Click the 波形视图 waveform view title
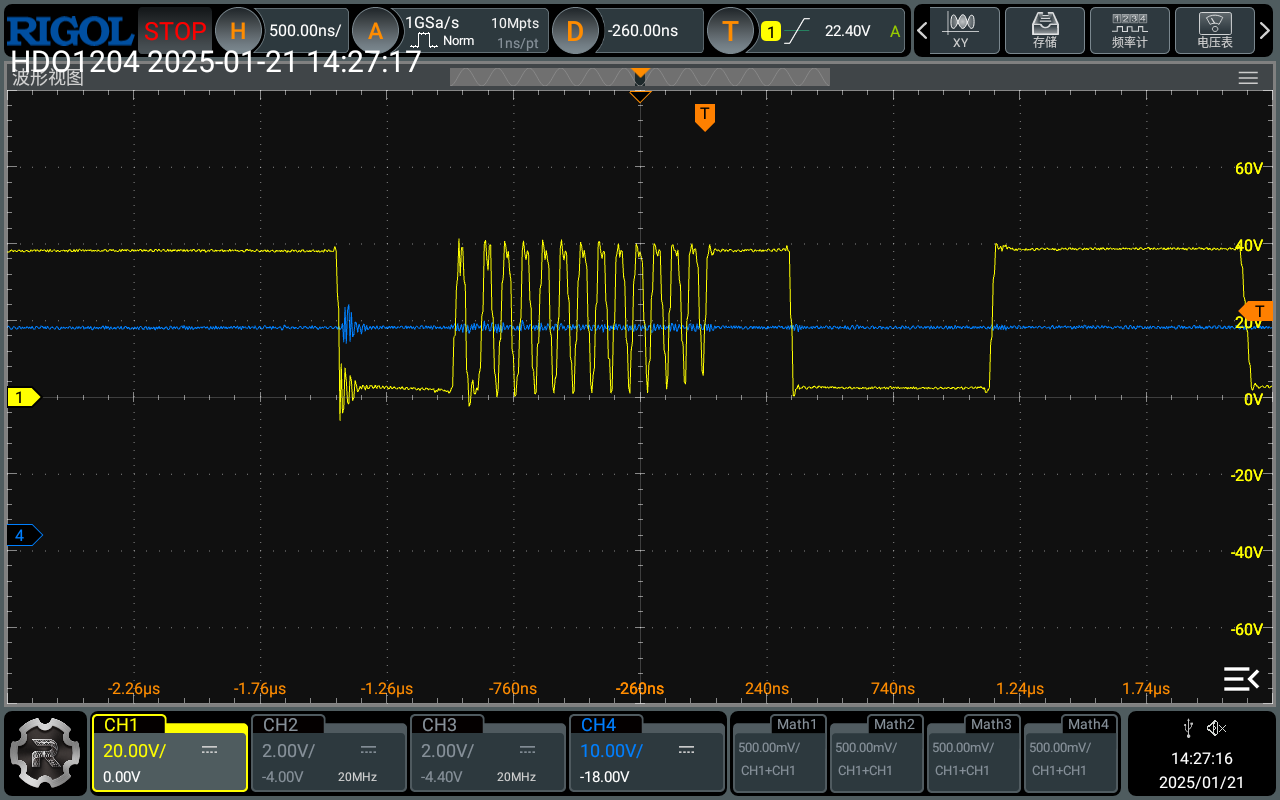 [47, 78]
